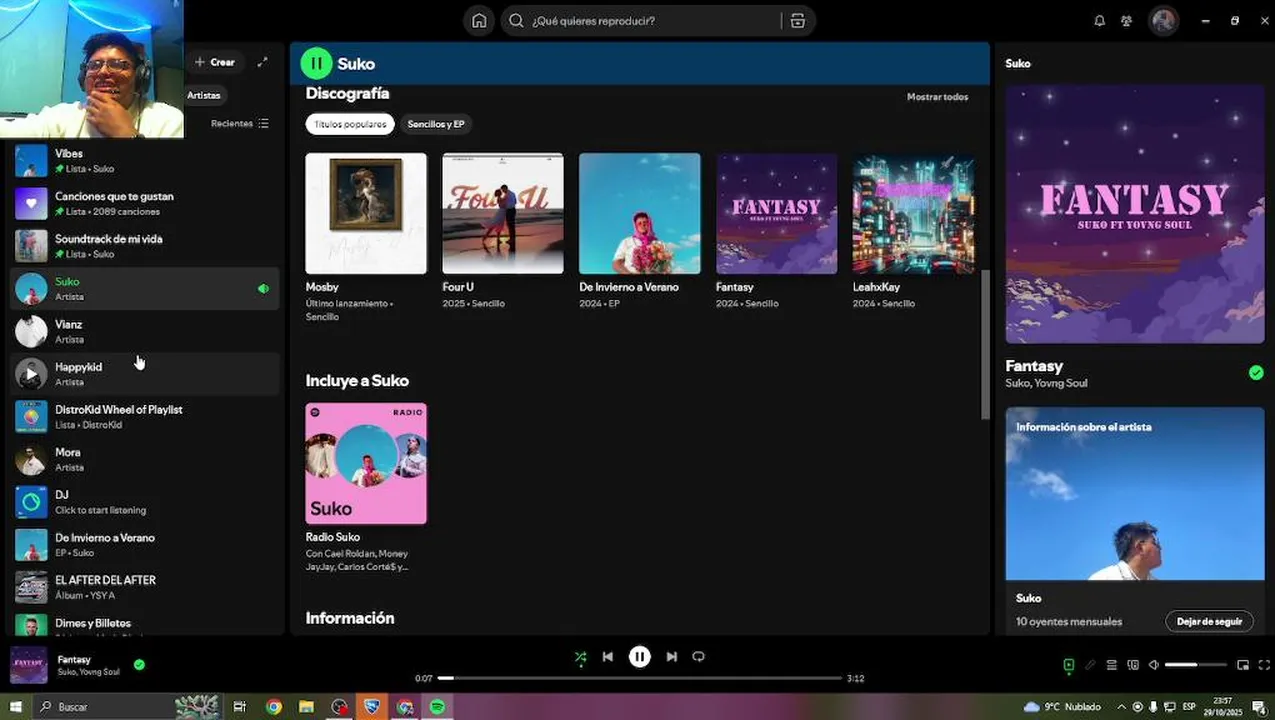Screen dimensions: 1275x720
Task: Seek in the song progress bar
Action: click(x=640, y=678)
